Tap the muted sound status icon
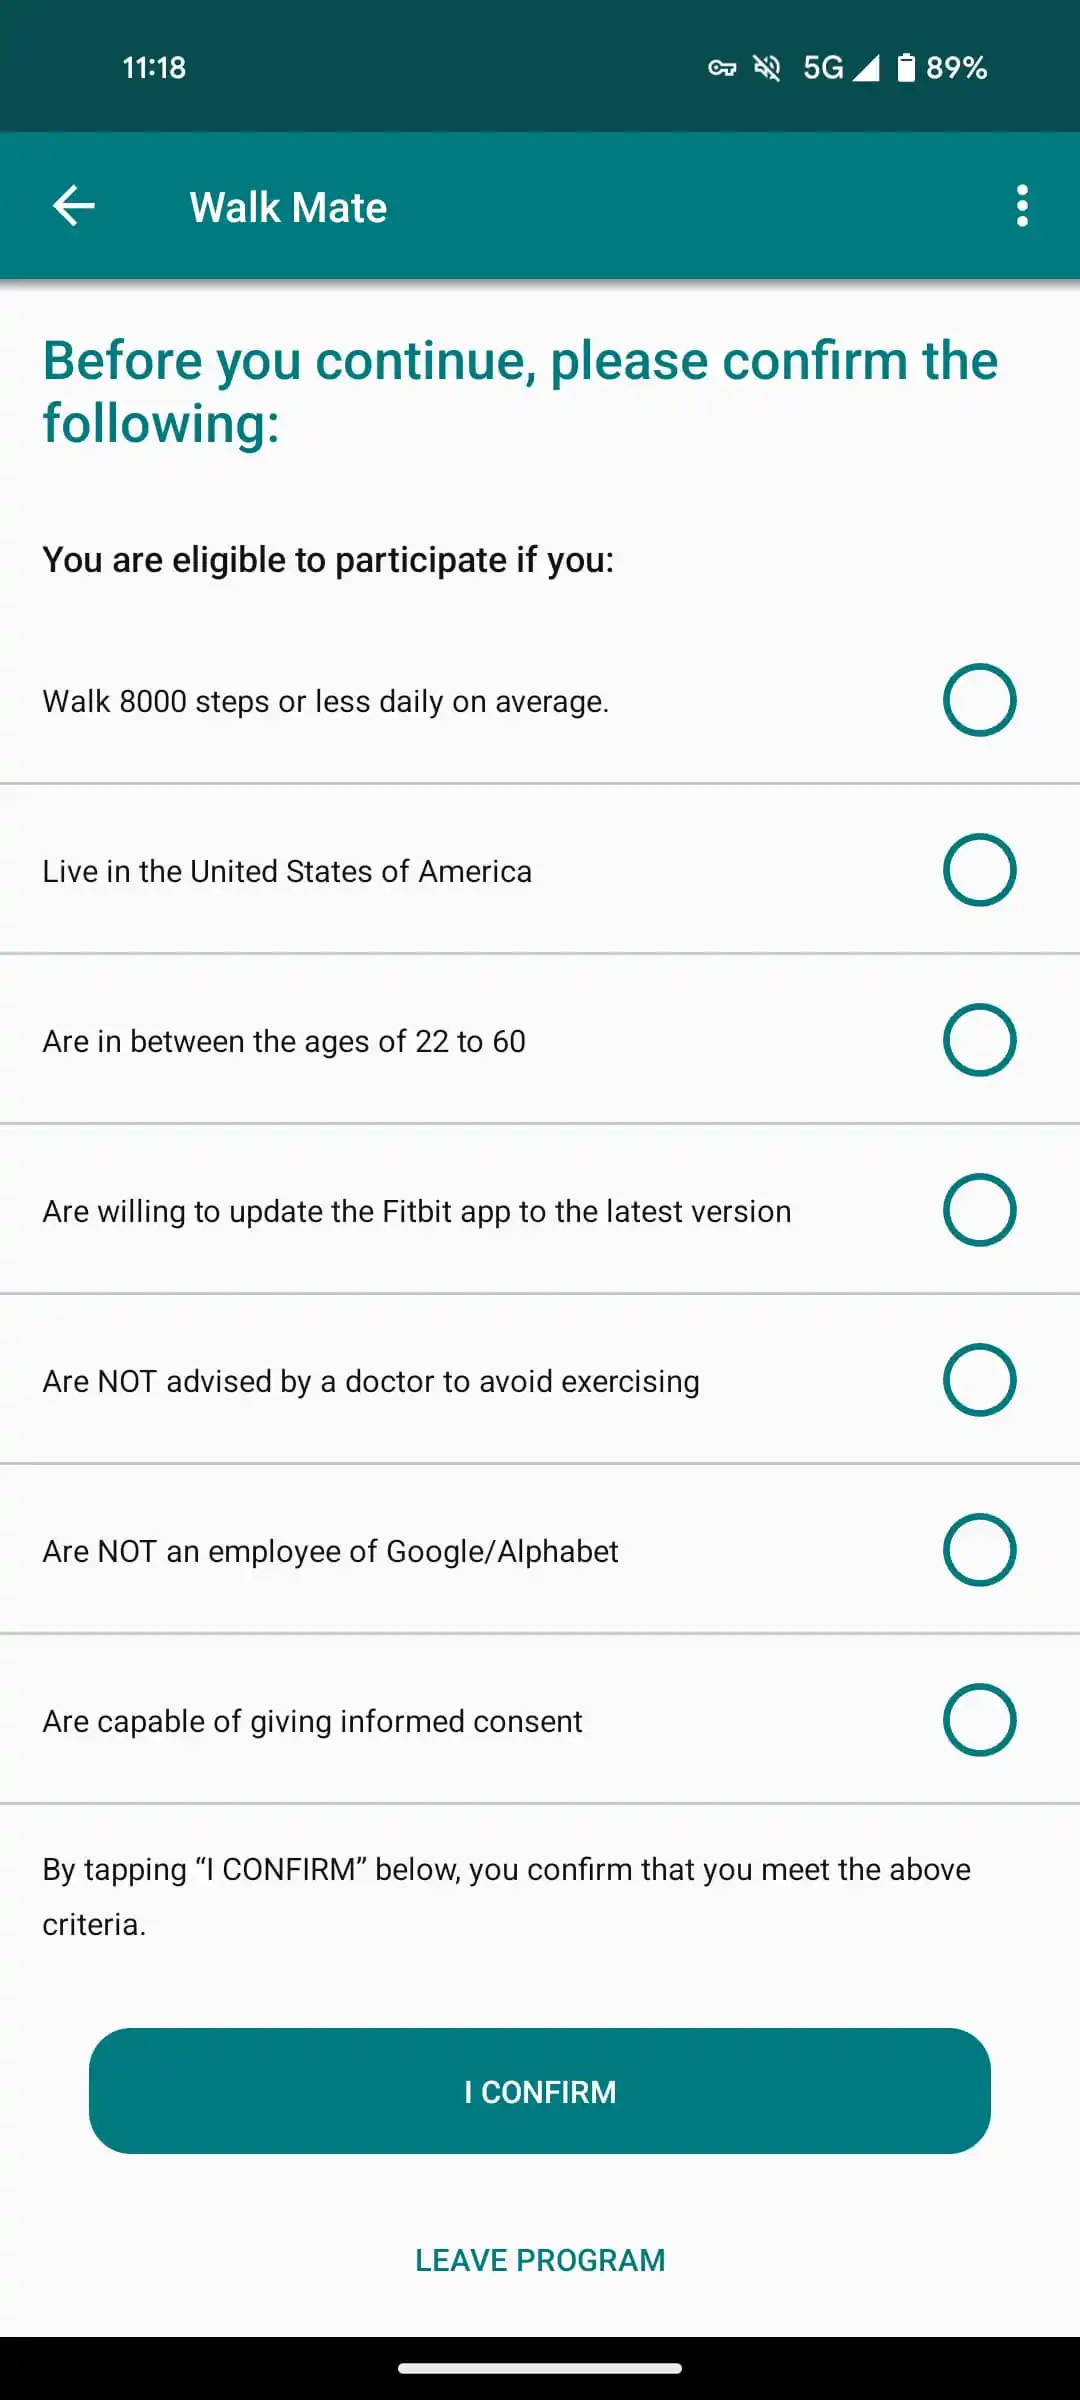1080x2400 pixels. click(767, 68)
